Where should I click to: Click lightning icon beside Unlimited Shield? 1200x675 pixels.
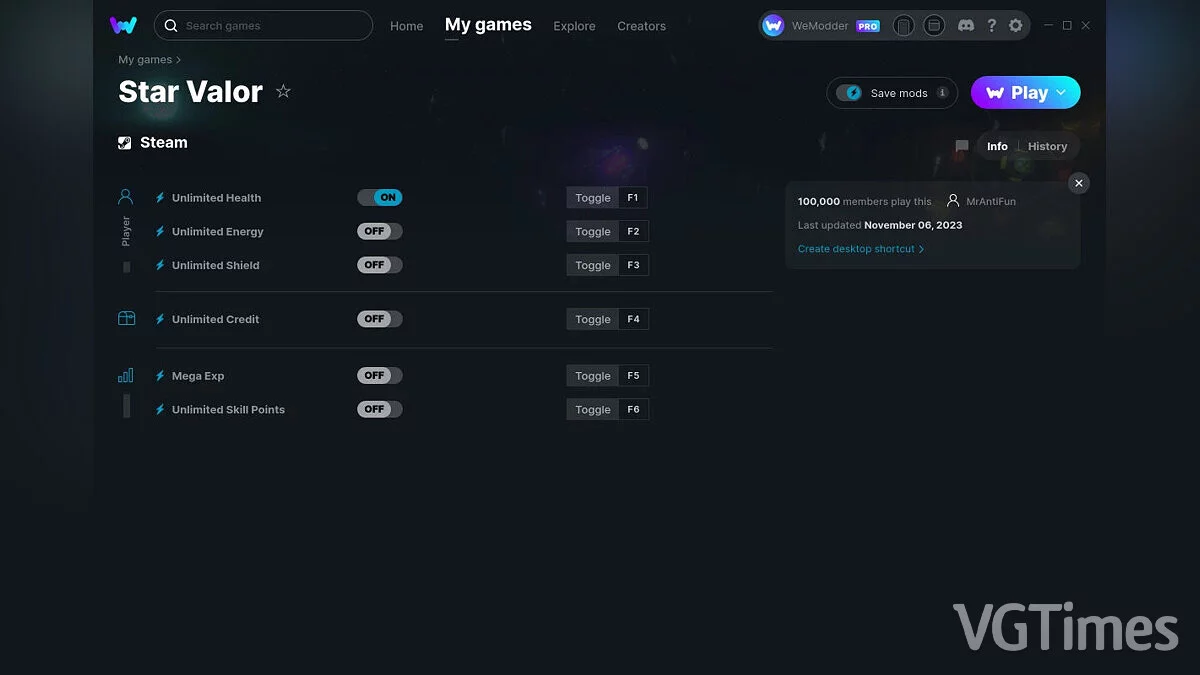pos(160,265)
